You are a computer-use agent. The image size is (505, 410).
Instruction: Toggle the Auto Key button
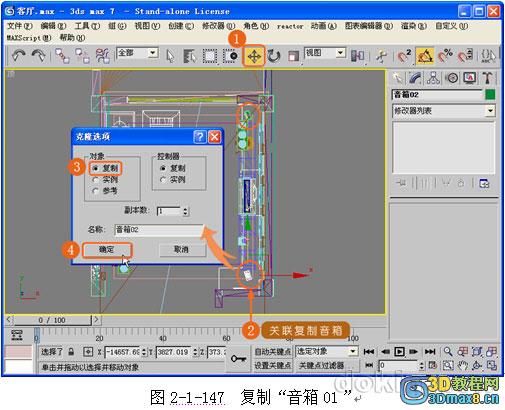pyautogui.click(x=273, y=352)
